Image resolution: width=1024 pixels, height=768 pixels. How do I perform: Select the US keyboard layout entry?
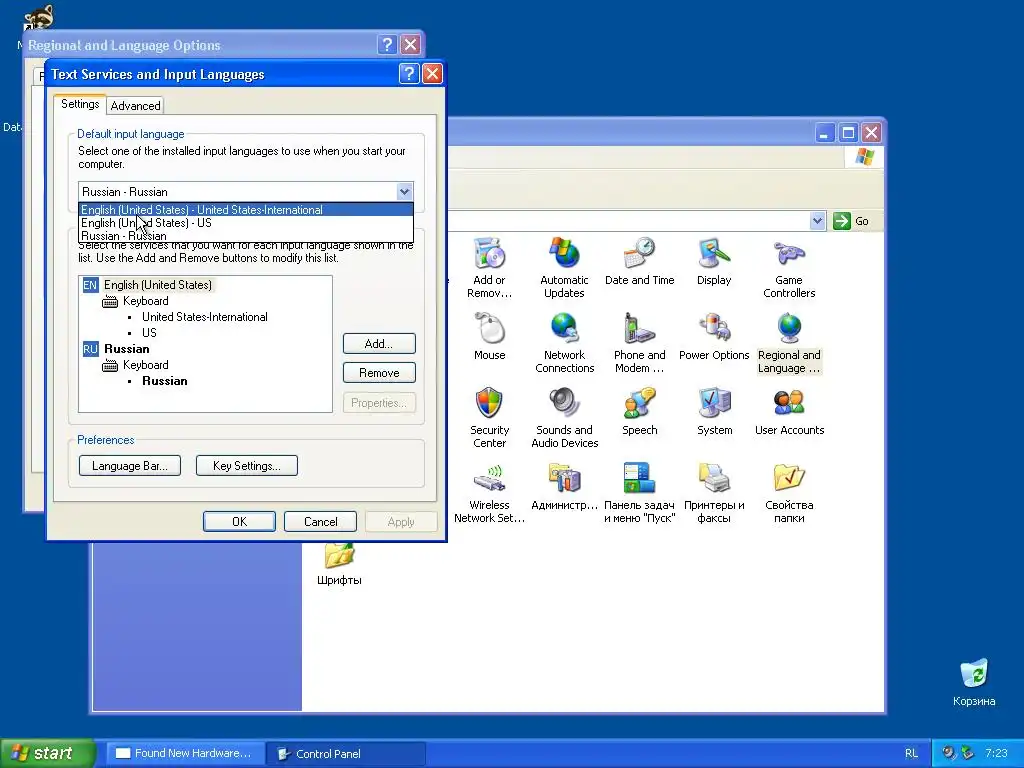pyautogui.click(x=150, y=332)
